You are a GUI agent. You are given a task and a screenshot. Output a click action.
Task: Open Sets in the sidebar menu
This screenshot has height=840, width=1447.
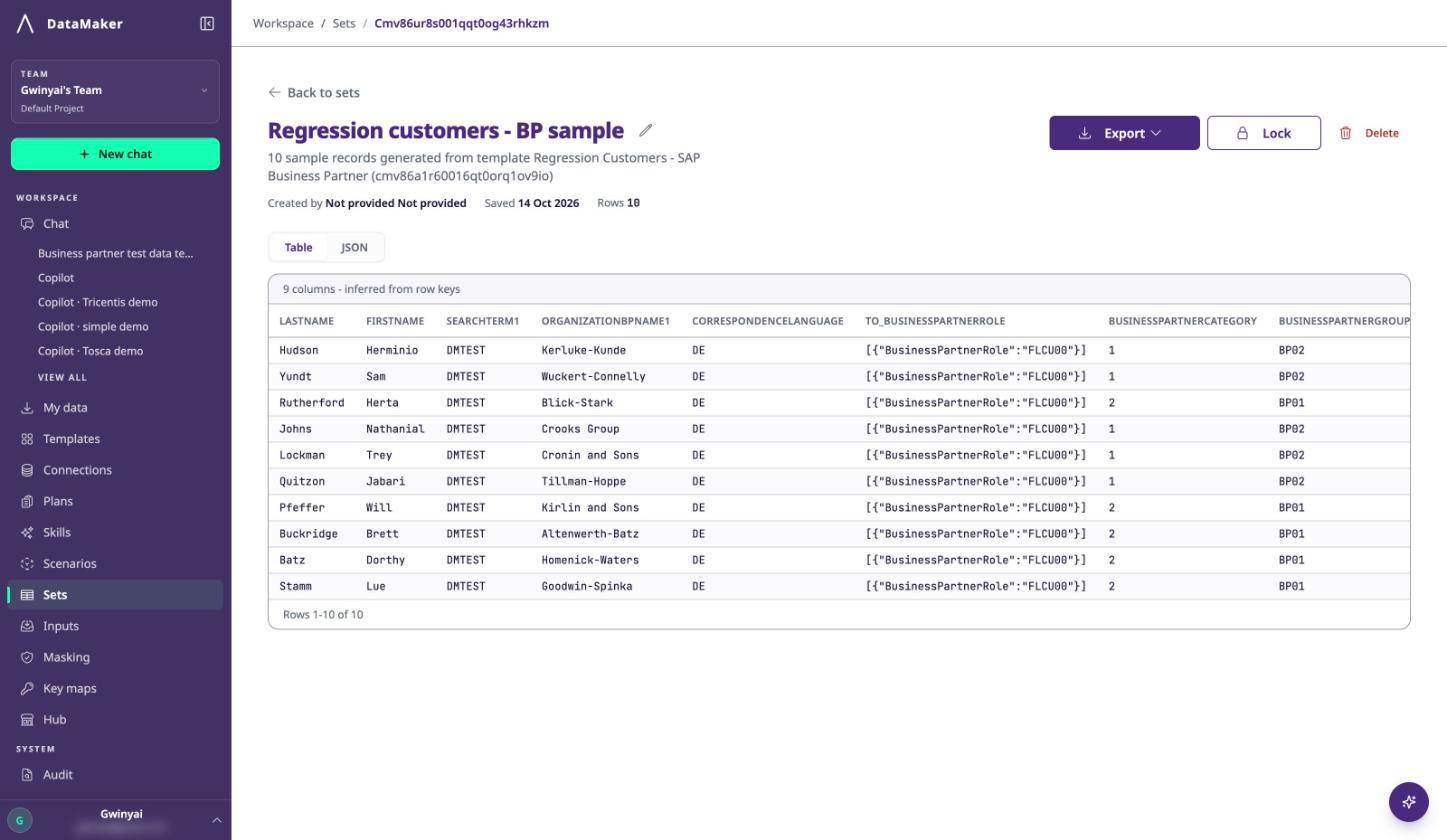tap(115, 595)
